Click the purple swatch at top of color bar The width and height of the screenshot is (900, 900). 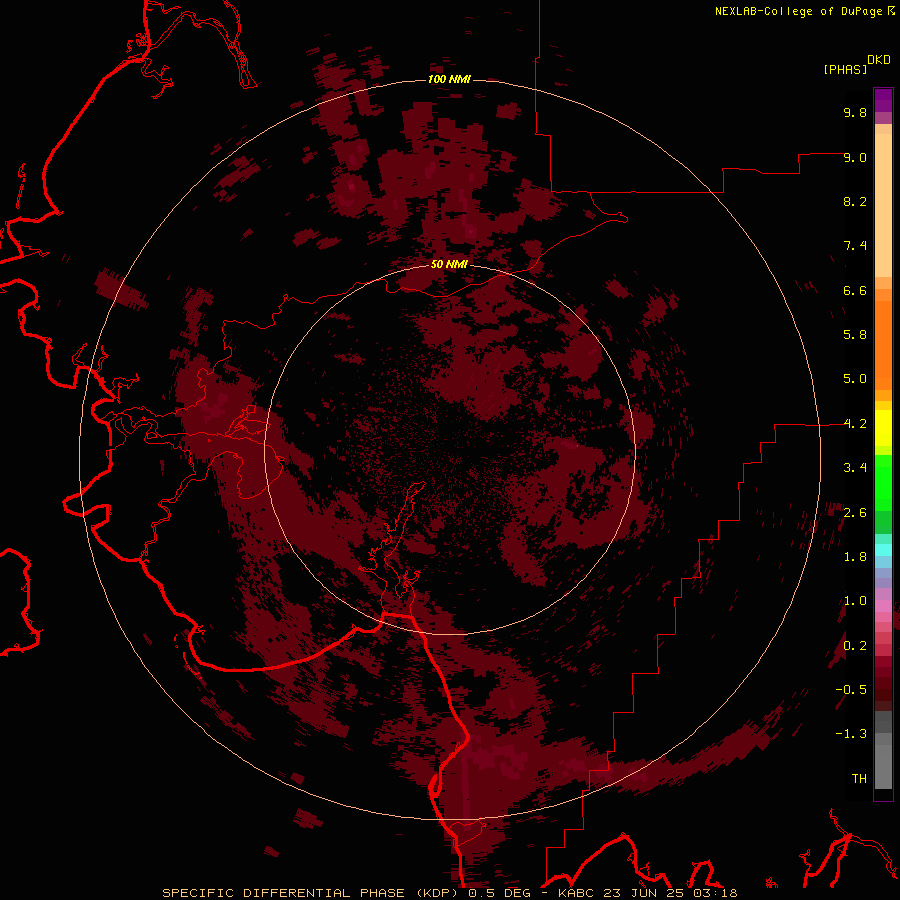[x=883, y=100]
